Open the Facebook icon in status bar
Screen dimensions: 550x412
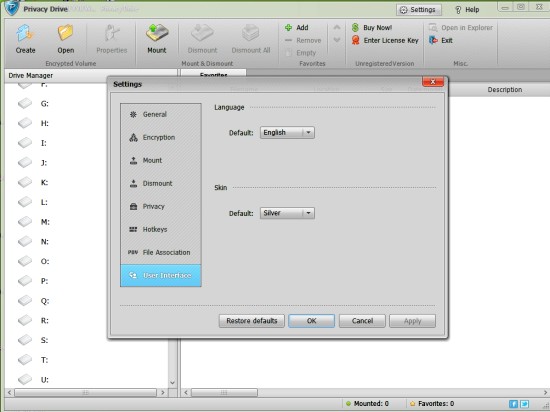[513, 404]
